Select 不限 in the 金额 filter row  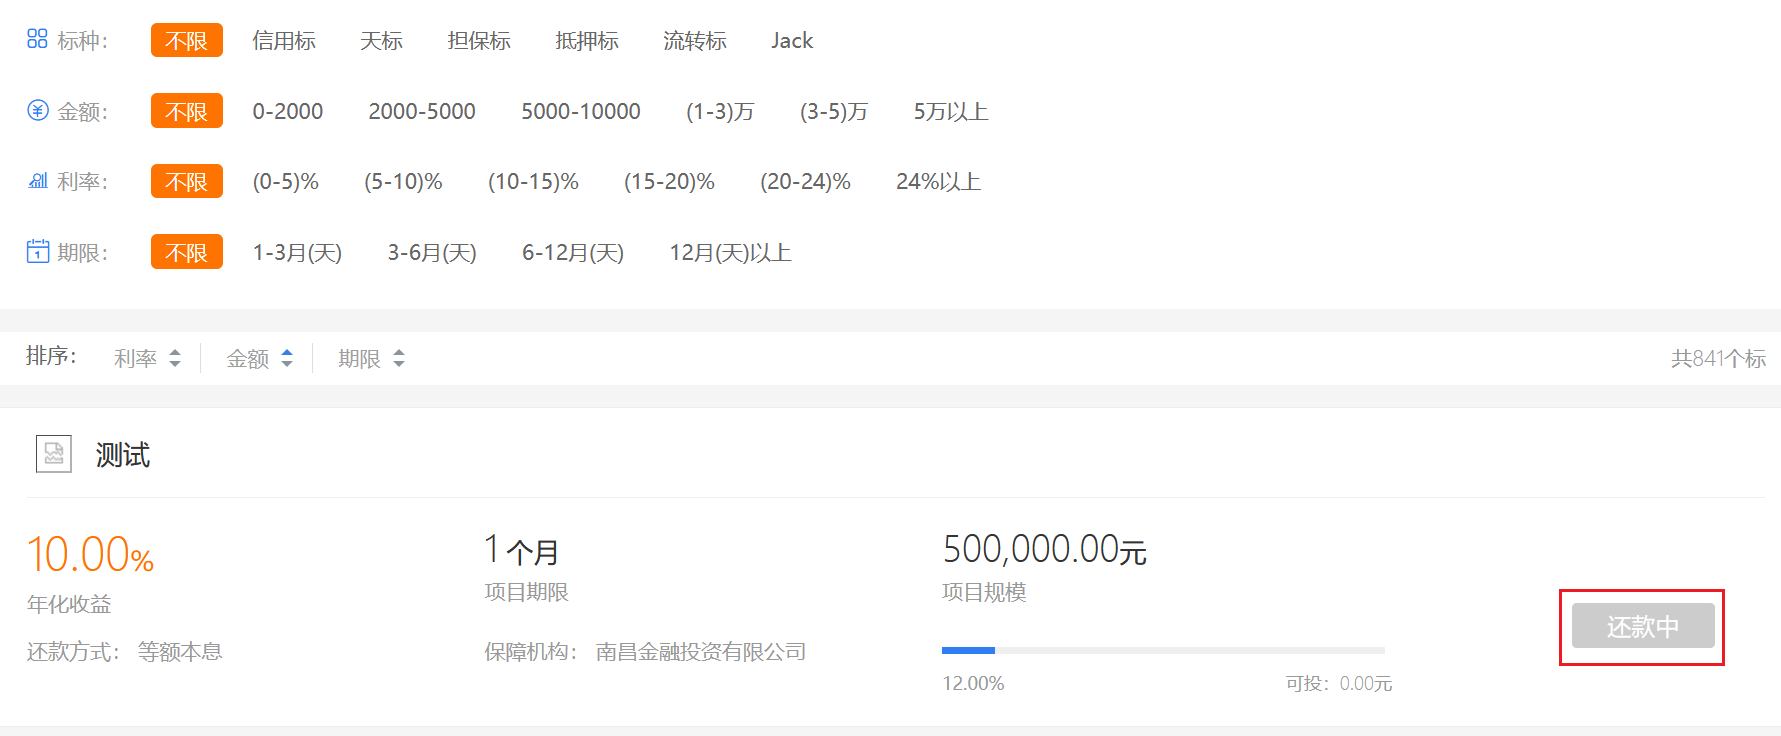coord(186,111)
